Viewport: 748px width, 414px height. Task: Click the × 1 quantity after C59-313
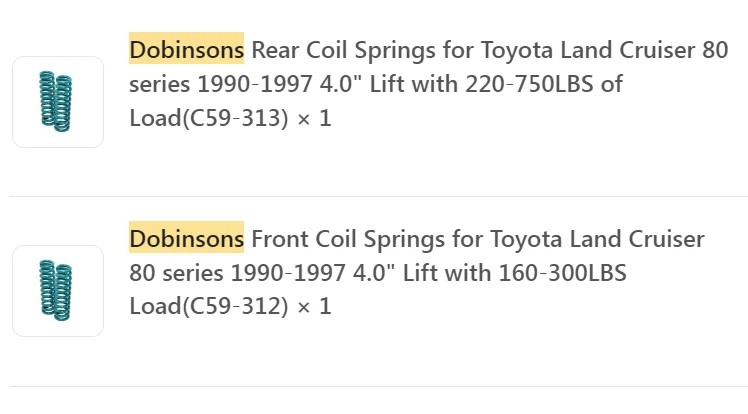coord(314,119)
